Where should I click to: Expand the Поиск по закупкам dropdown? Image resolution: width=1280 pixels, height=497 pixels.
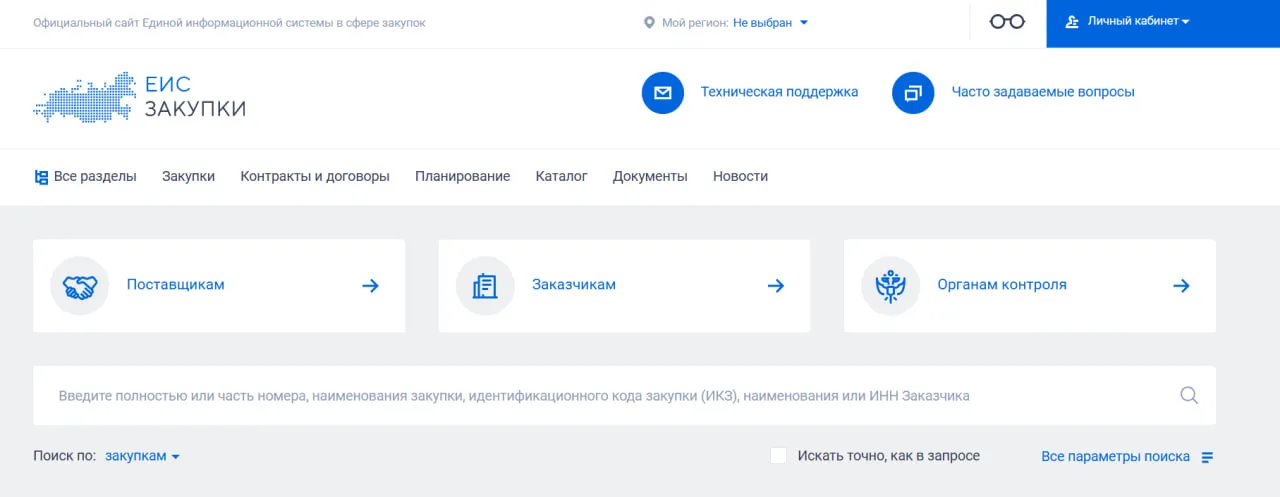(x=142, y=456)
